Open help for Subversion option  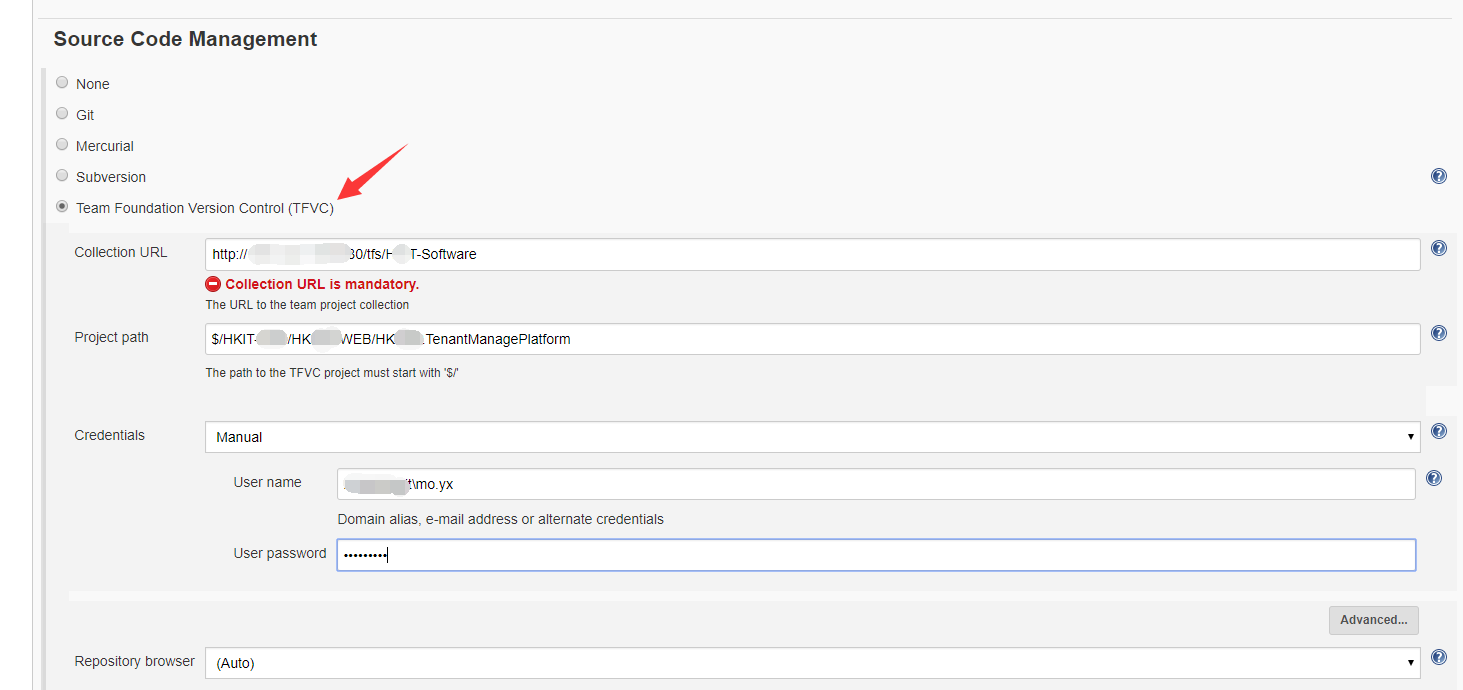click(x=1439, y=176)
